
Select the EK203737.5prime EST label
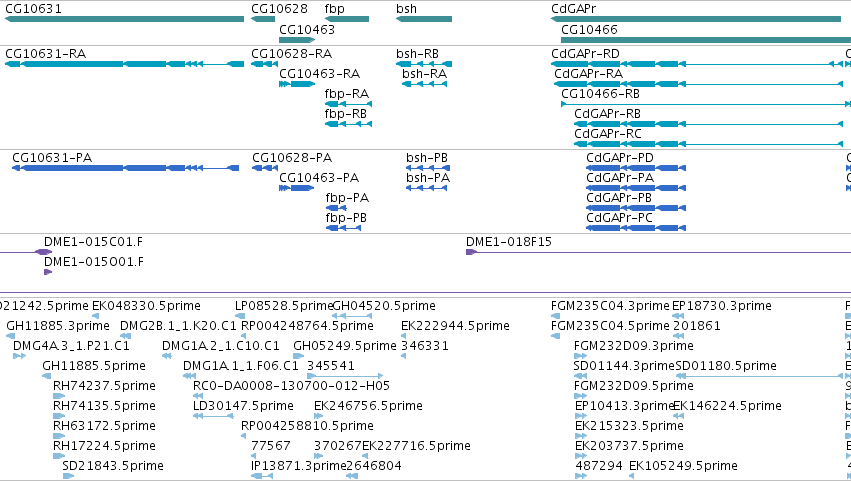[x=630, y=447]
